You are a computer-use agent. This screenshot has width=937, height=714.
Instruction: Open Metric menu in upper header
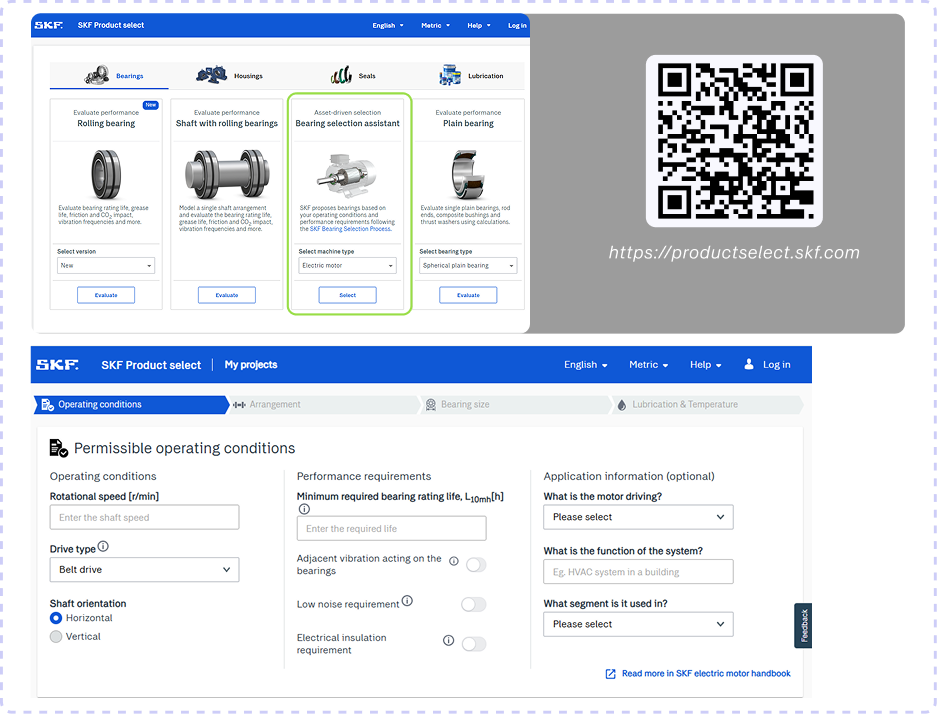coord(435,25)
